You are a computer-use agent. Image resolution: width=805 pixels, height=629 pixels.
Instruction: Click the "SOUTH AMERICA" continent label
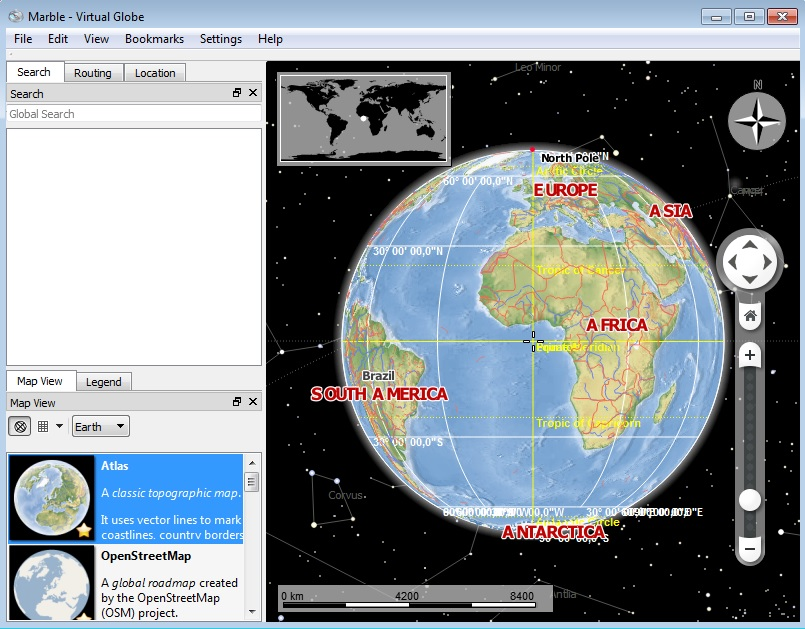point(379,394)
